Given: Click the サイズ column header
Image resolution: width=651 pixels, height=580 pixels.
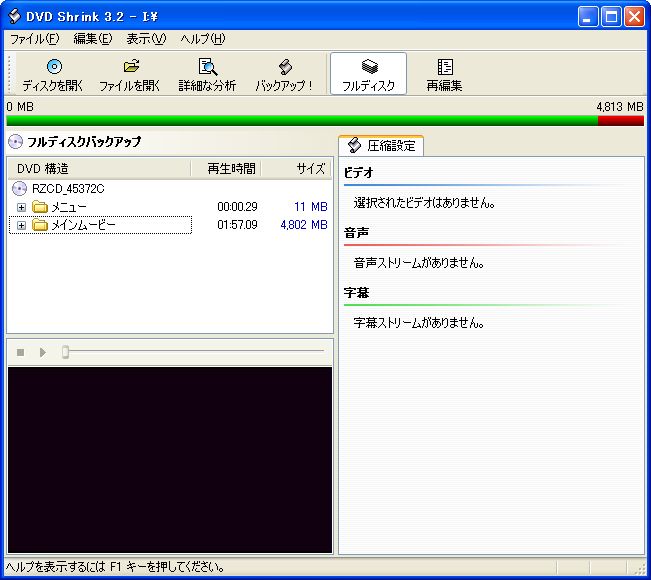Looking at the screenshot, I should (296, 169).
